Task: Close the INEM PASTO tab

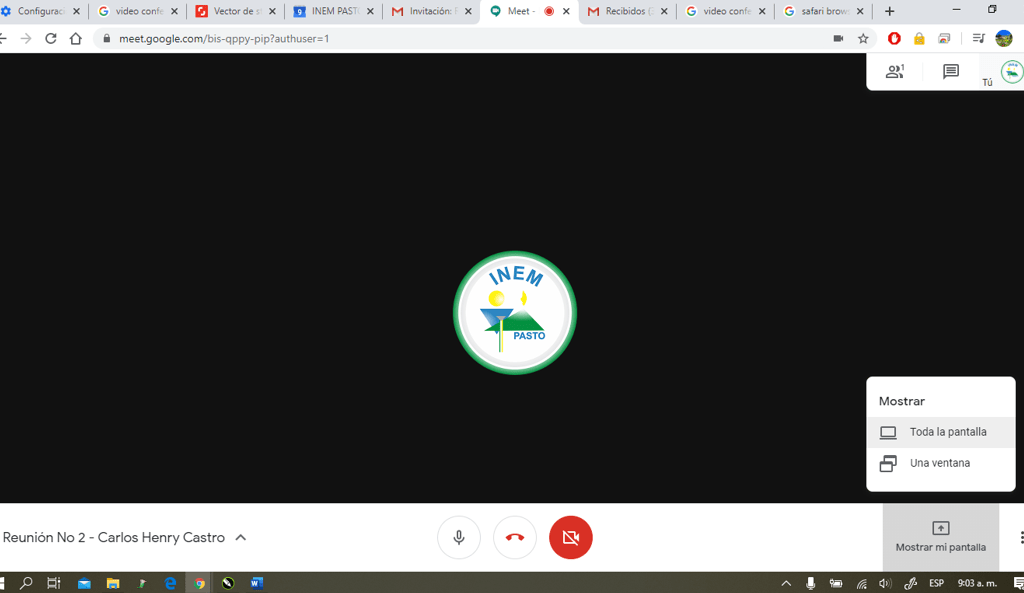Action: click(370, 11)
